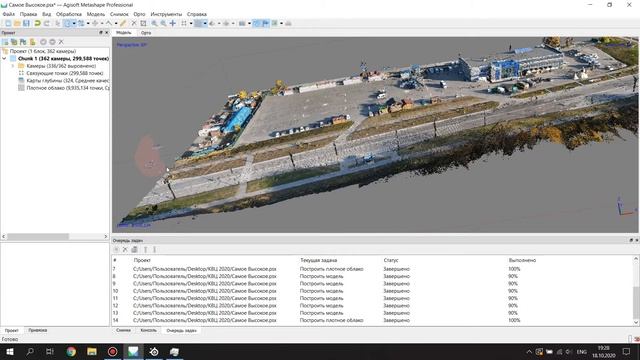Viewport: 640px width, 360px height.
Task: Select the Draw polyline tool
Action: click(x=109, y=24)
